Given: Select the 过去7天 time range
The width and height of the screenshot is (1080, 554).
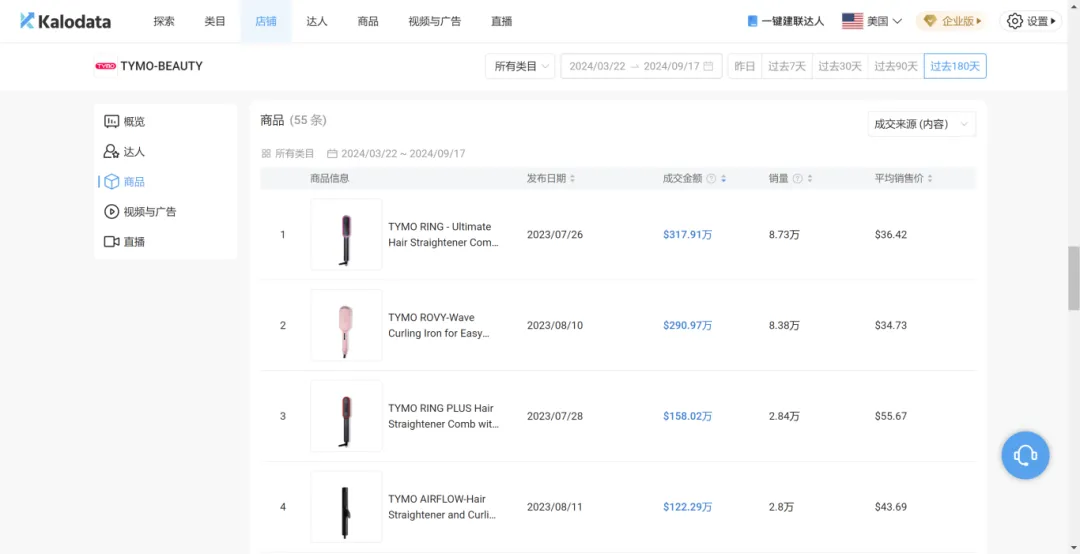Looking at the screenshot, I should pyautogui.click(x=785, y=67).
